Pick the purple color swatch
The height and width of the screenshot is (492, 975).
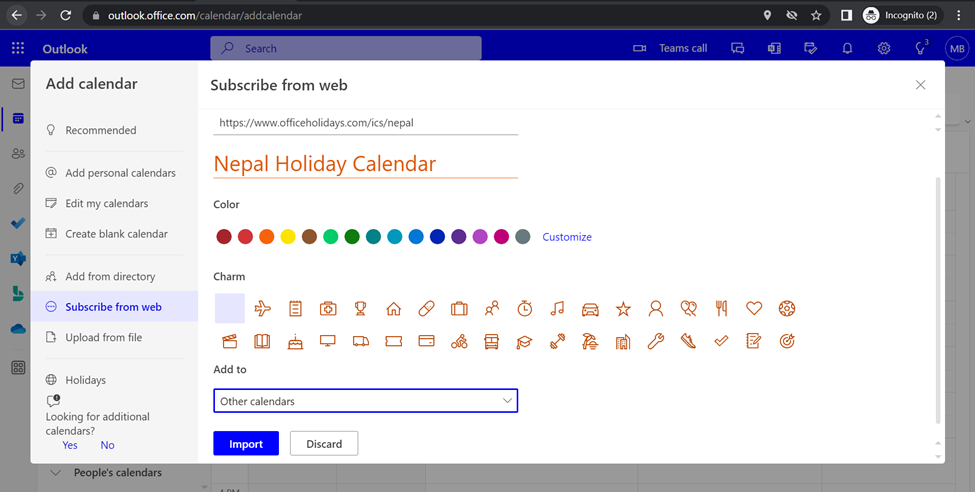458,236
